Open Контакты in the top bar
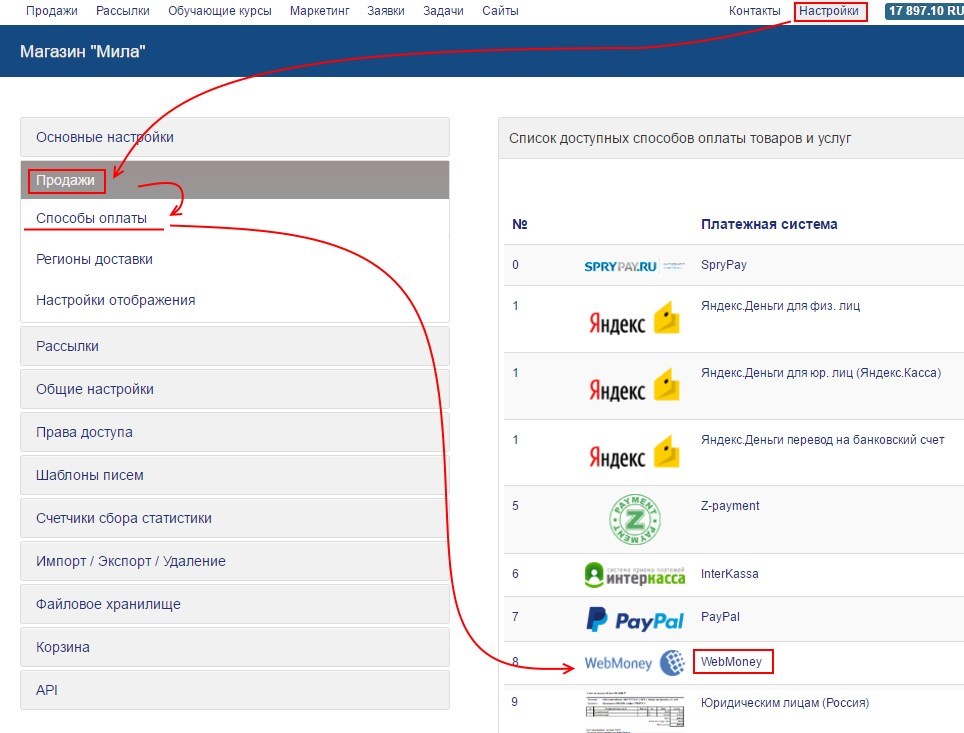 (x=754, y=11)
